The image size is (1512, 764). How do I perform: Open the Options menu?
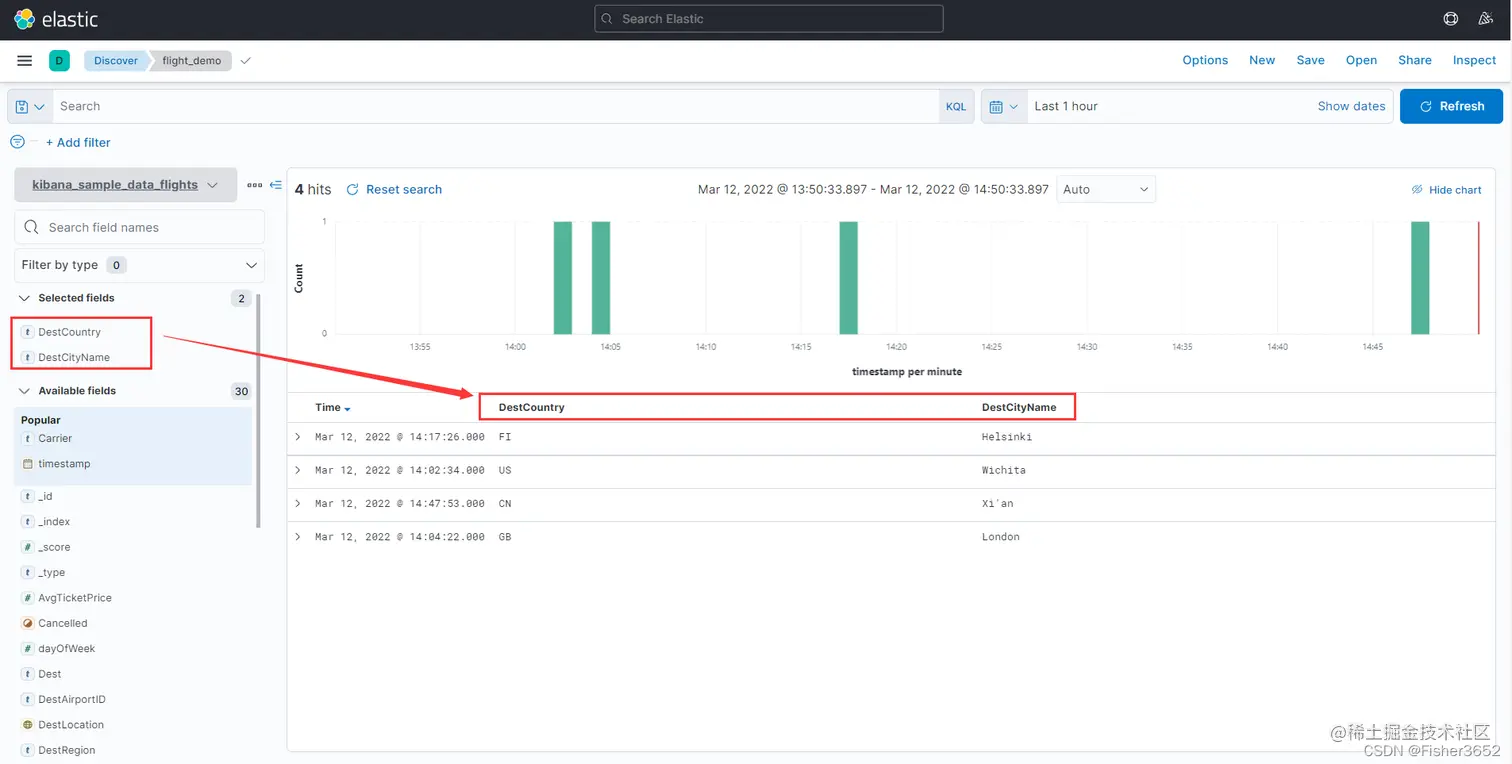pyautogui.click(x=1205, y=60)
